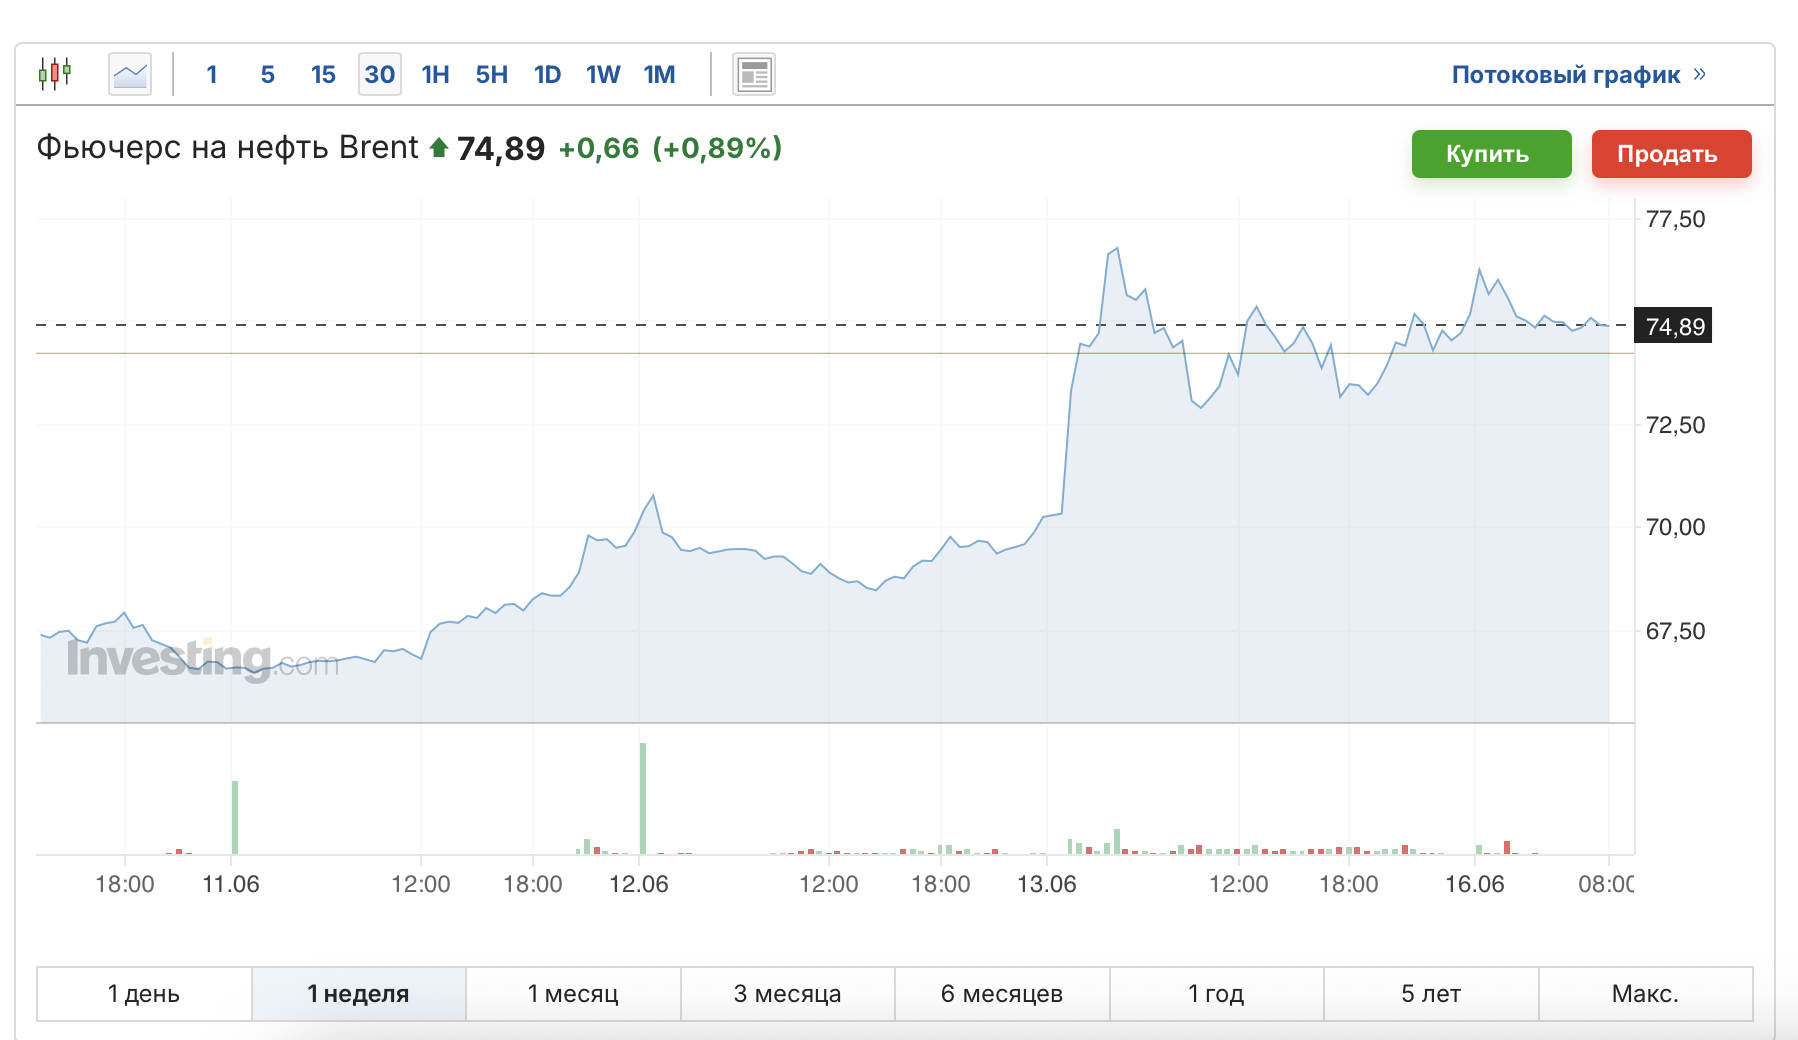Viewport: 1798px width, 1040px height.
Task: Click the green up-arrow next to Brent price
Action: click(438, 148)
